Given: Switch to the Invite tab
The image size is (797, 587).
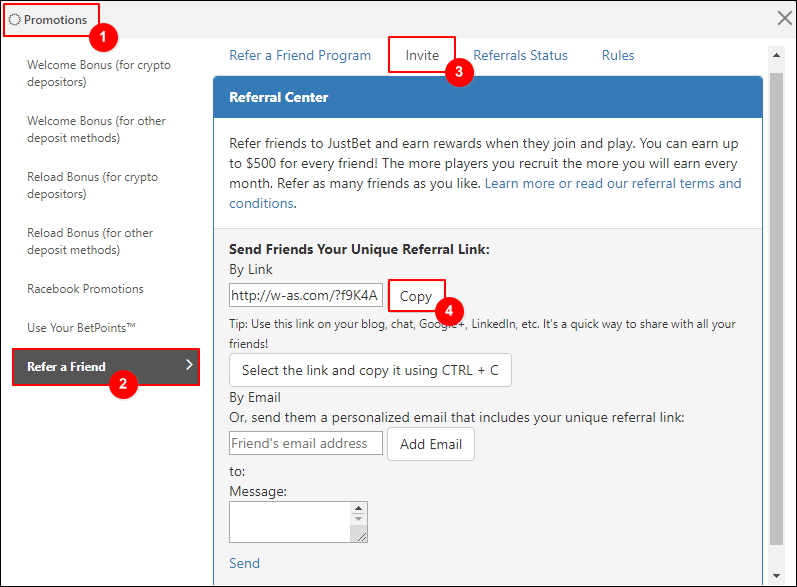Looking at the screenshot, I should click(422, 55).
